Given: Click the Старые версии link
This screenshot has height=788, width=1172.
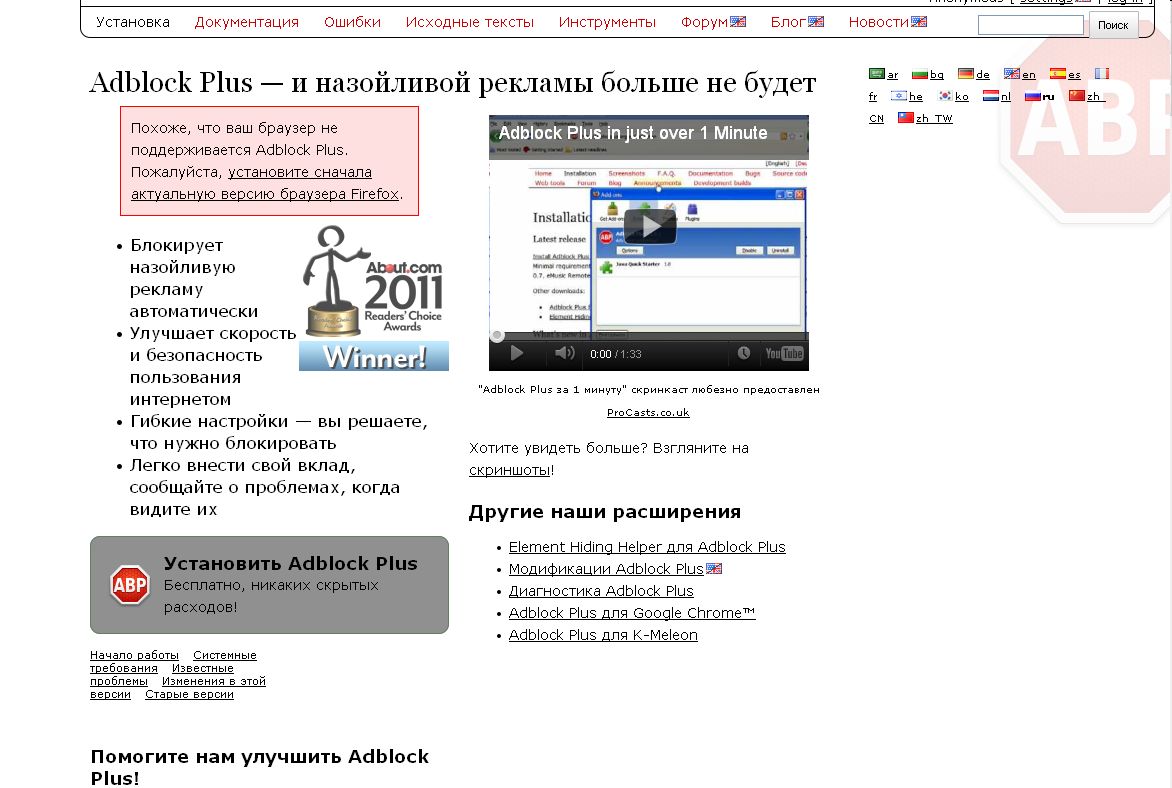Looking at the screenshot, I should (x=189, y=695).
